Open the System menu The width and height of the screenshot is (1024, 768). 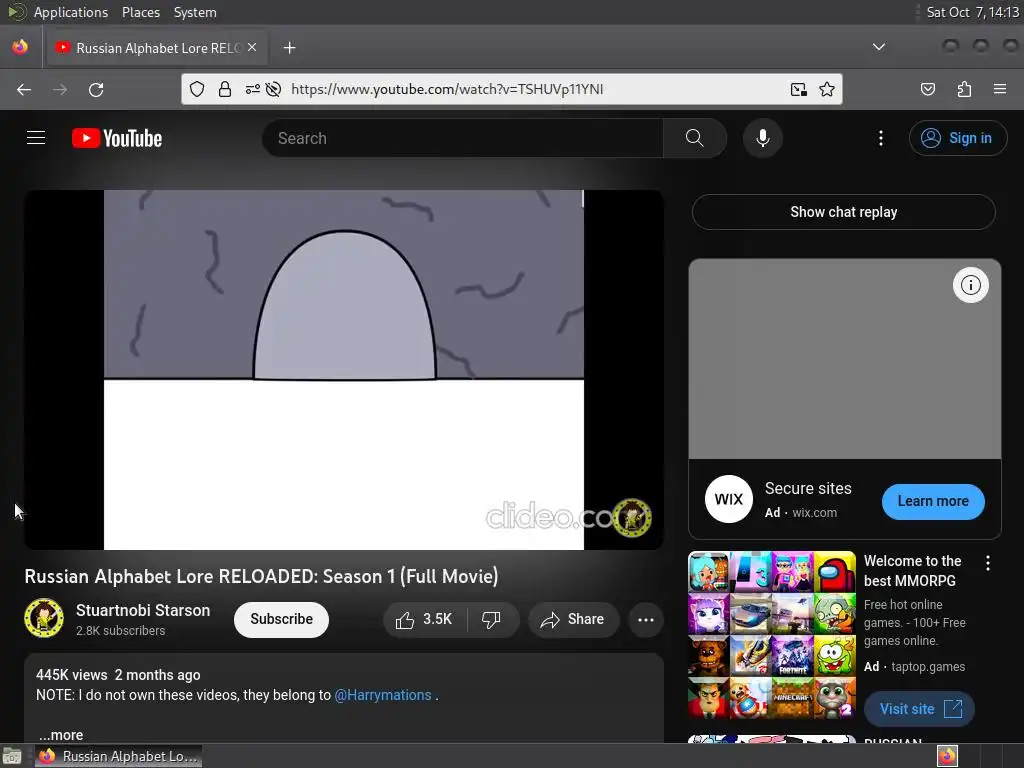[195, 12]
